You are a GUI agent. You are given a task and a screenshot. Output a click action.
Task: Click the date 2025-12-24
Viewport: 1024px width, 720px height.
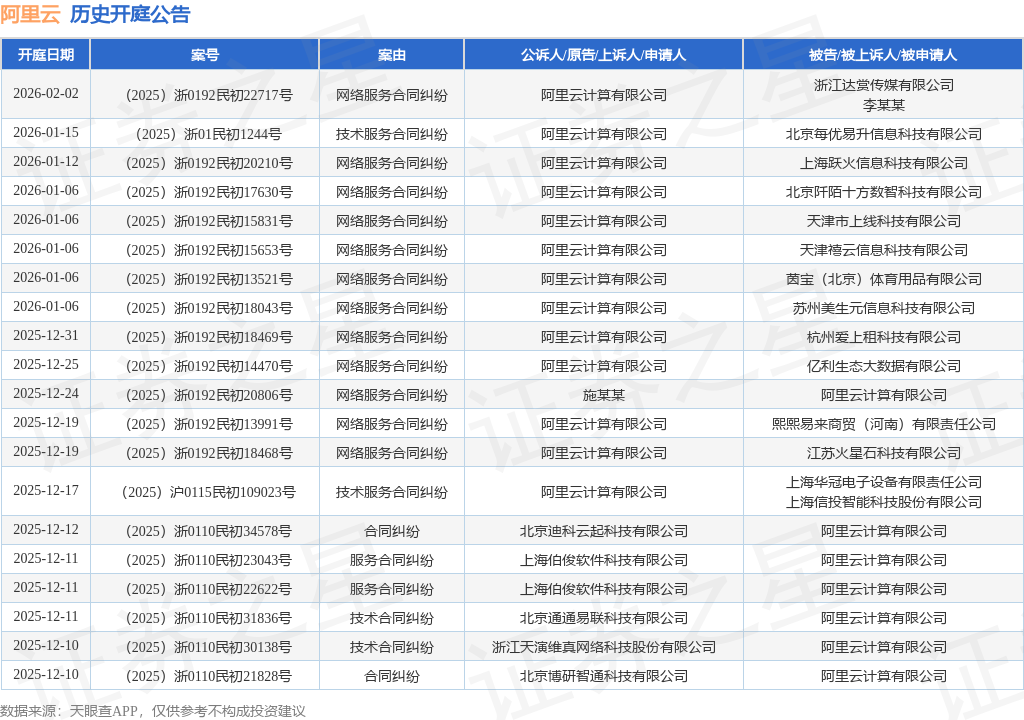[x=46, y=393]
